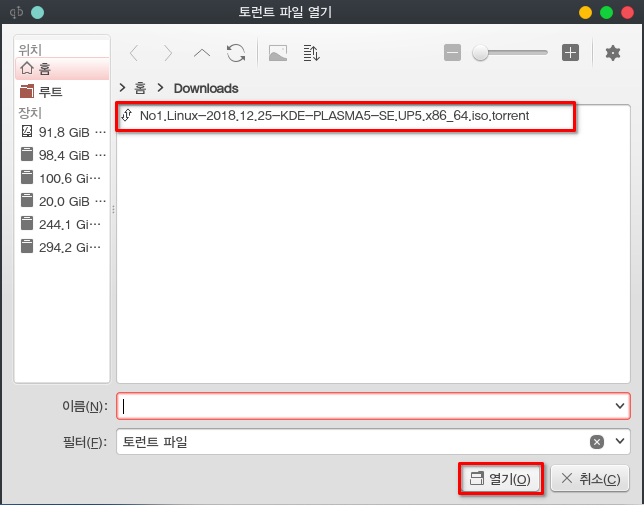
Task: Navigate to the parent folder with the up arrow
Action: (202, 53)
